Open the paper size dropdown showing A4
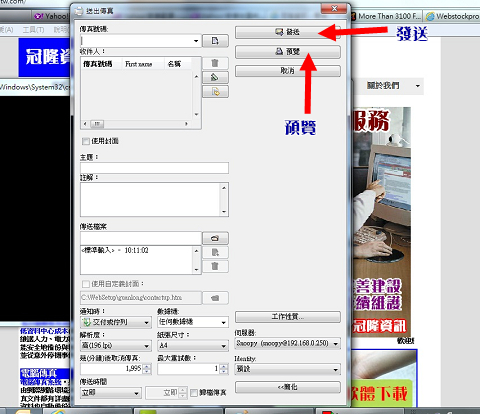 (193, 346)
